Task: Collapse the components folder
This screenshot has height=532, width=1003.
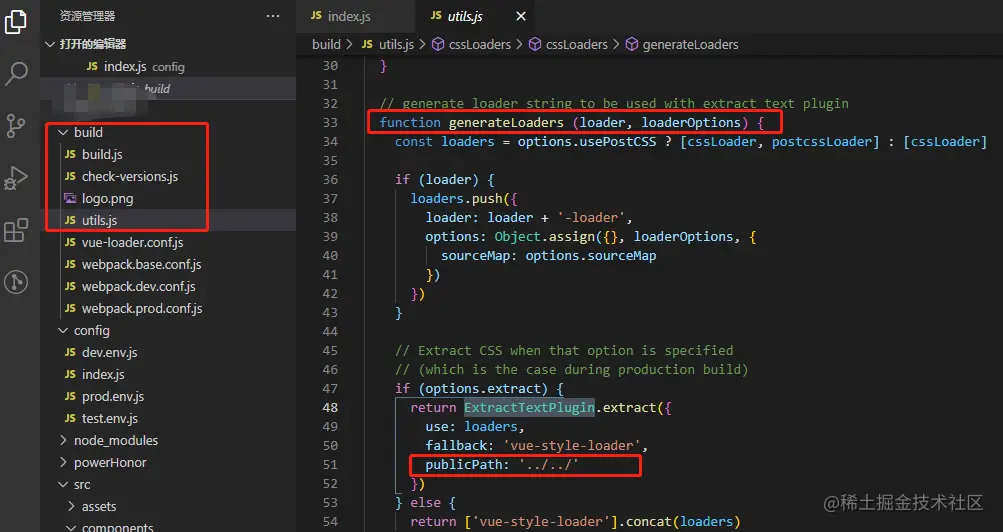Action: [x=71, y=528]
